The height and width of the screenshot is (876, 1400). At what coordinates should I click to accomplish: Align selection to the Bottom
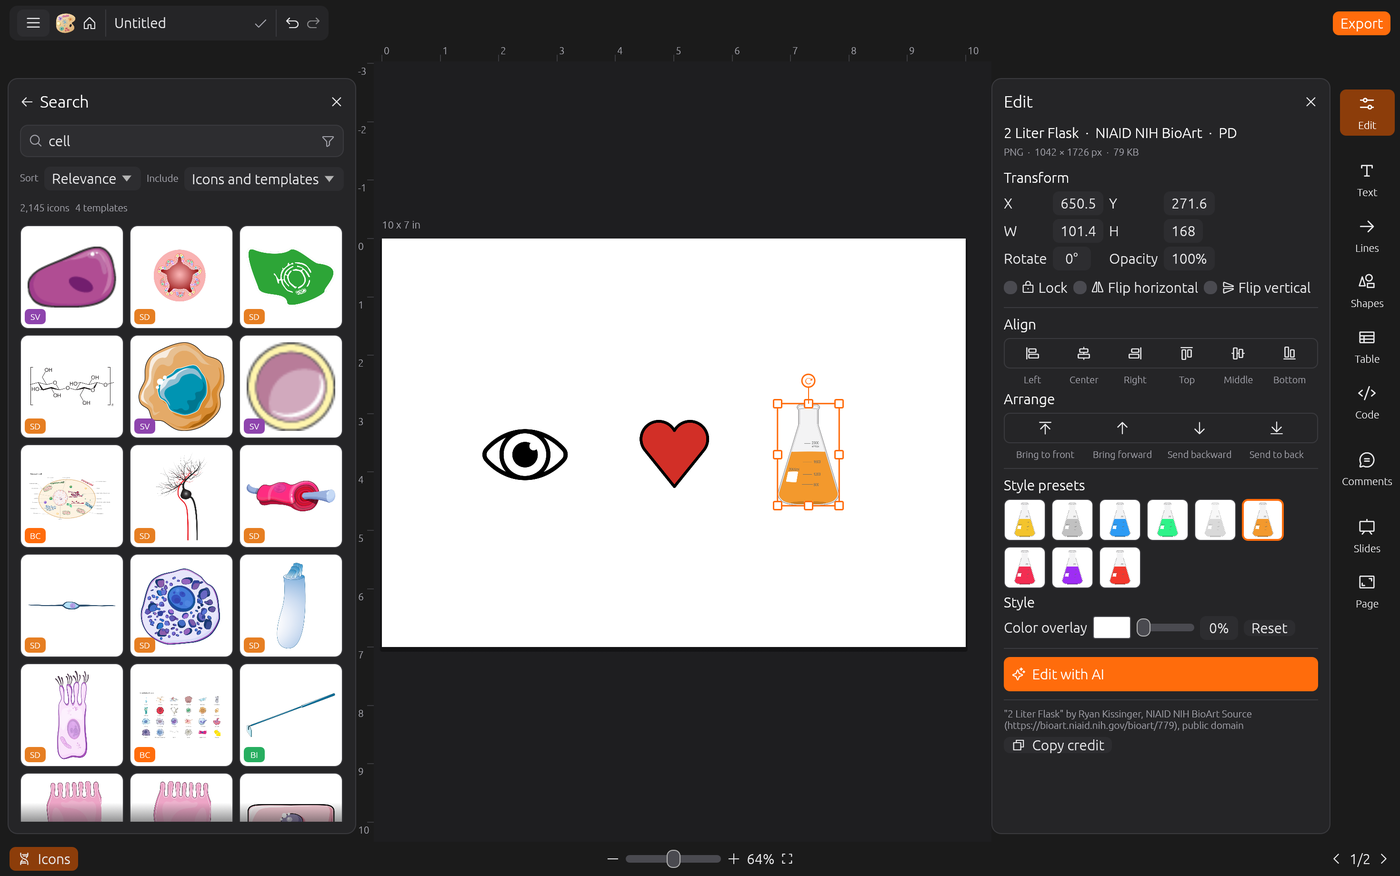point(1289,353)
